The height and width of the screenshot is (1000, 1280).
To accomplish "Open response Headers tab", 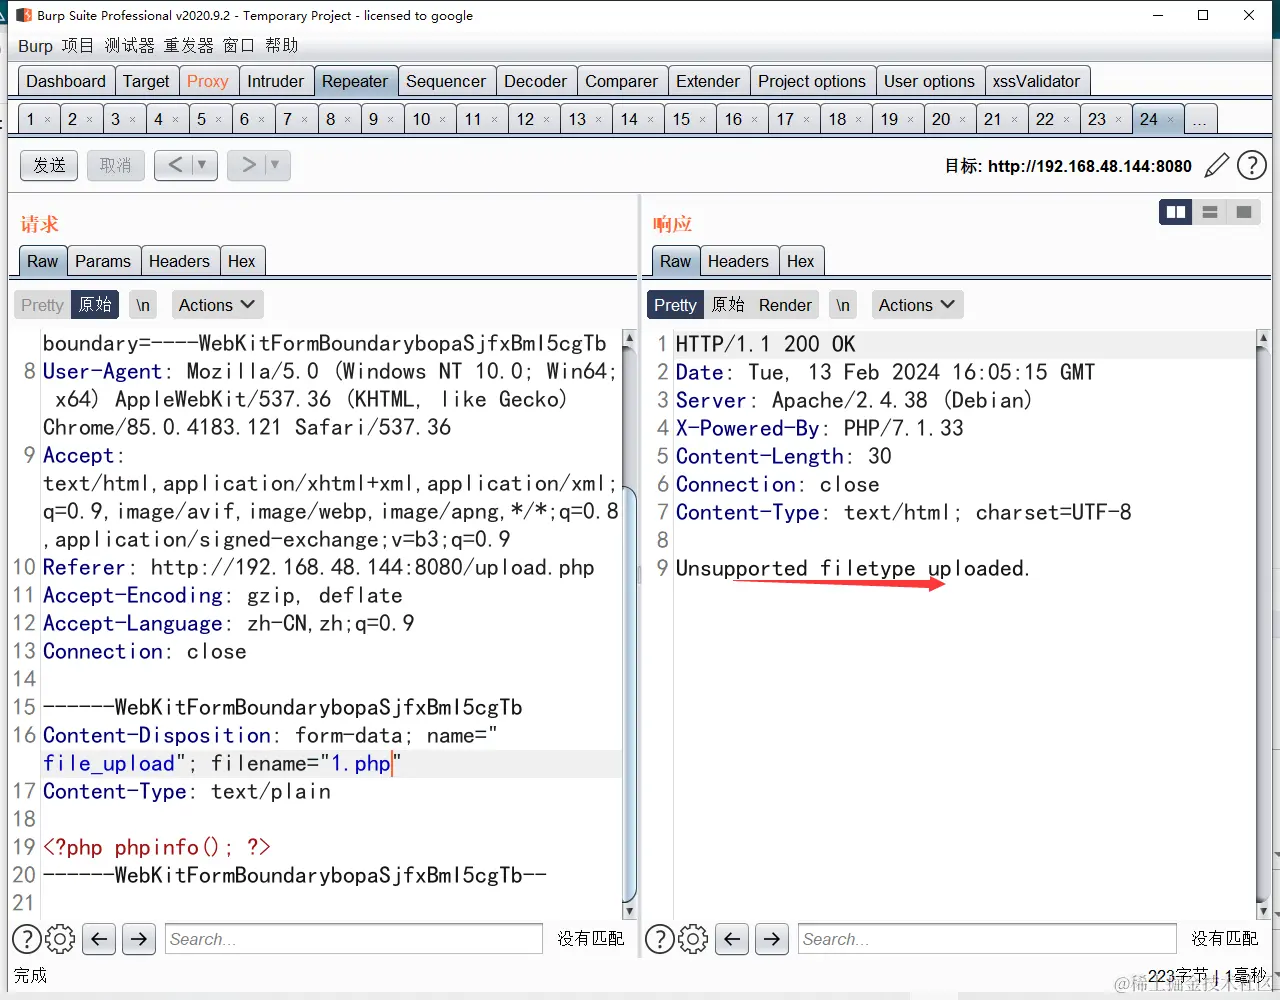I will coord(738,262).
